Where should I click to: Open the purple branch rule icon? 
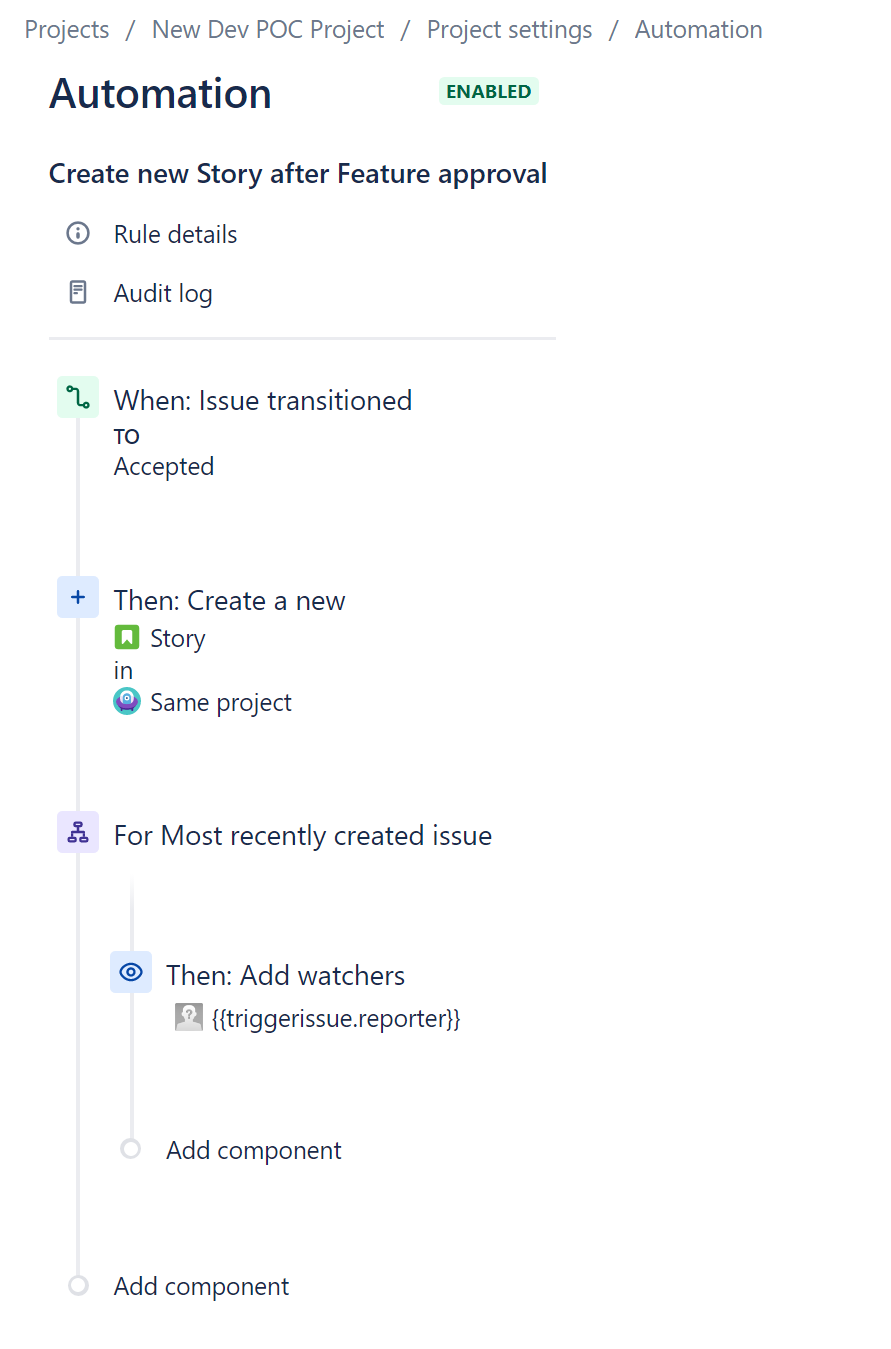pyautogui.click(x=77, y=831)
